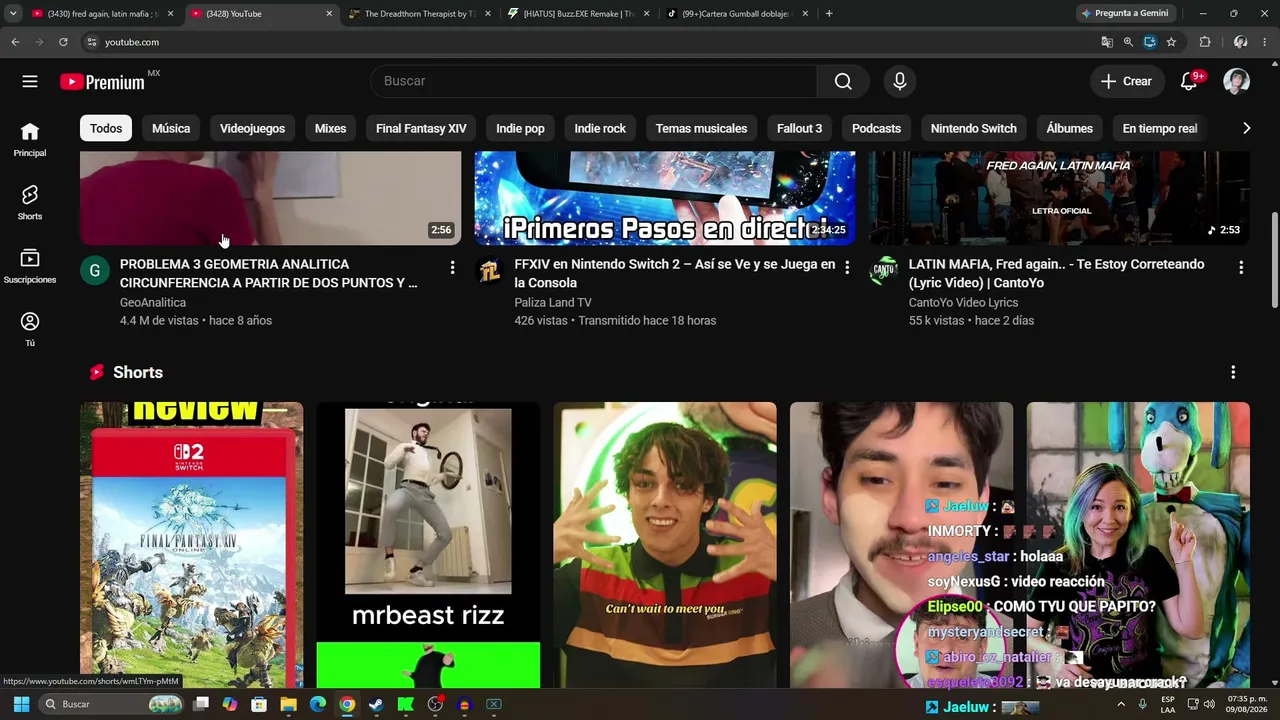Switch to The Dreadthorn Therapist tab
The image size is (1280, 720).
pos(419,14)
